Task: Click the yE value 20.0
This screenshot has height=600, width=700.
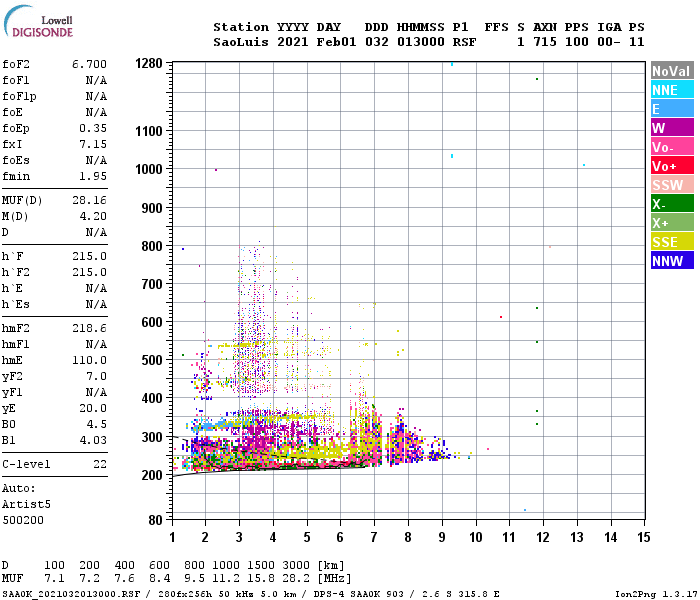Action: 93,408
